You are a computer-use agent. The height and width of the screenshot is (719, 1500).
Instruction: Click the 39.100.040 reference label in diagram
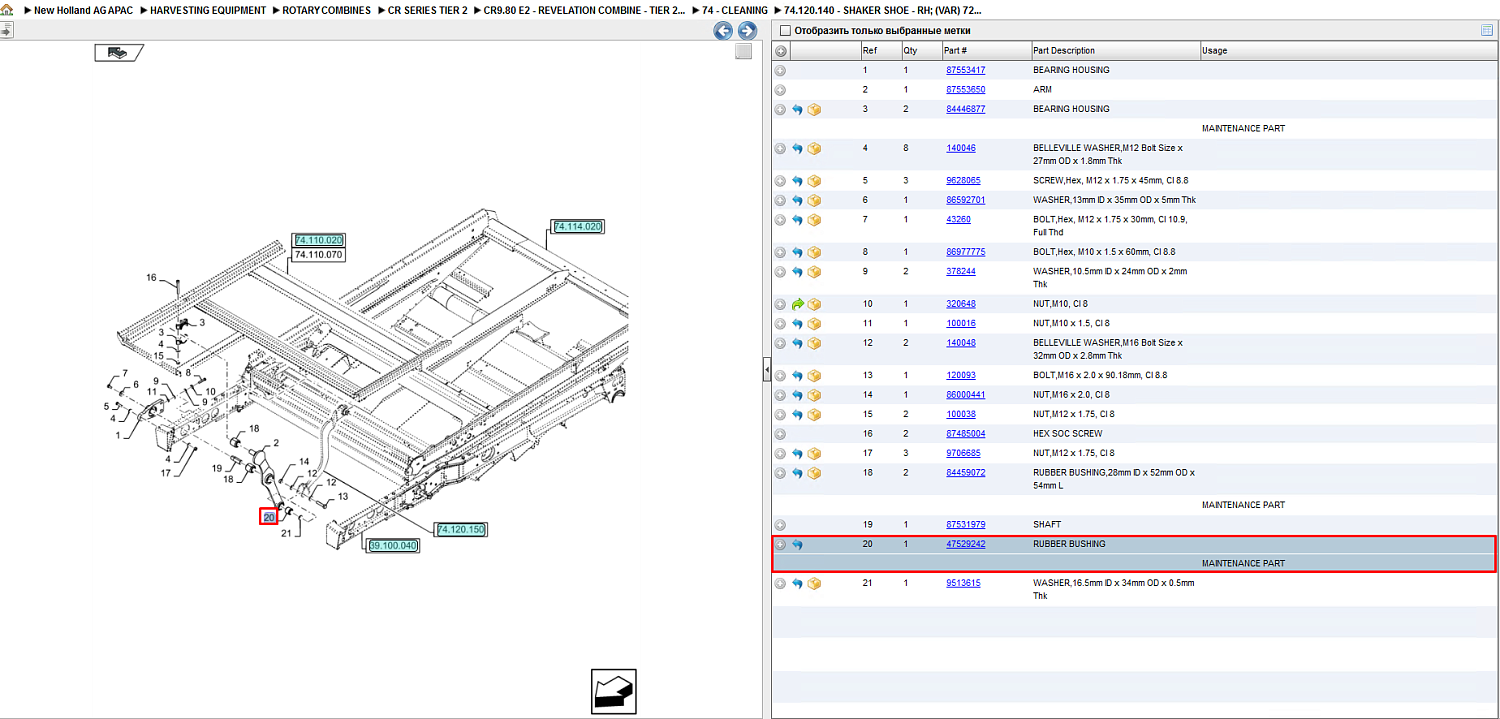tap(393, 546)
